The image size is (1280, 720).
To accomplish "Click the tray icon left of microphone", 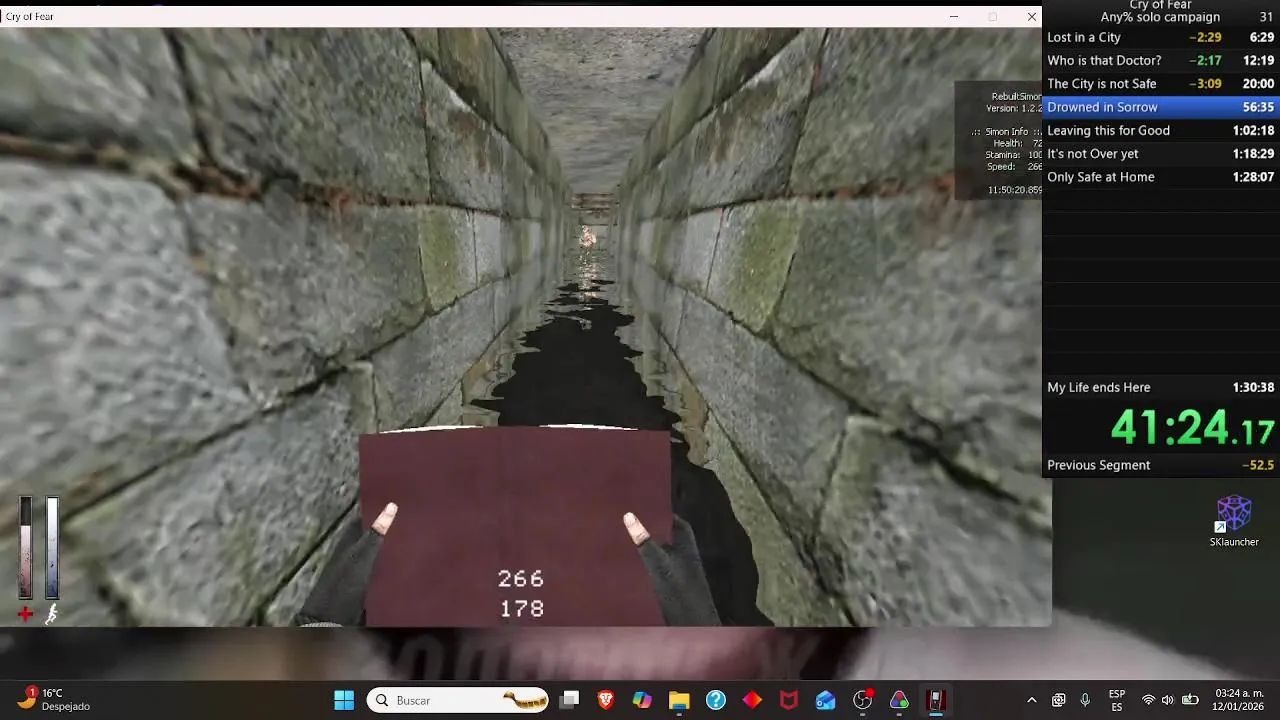I will point(1059,700).
